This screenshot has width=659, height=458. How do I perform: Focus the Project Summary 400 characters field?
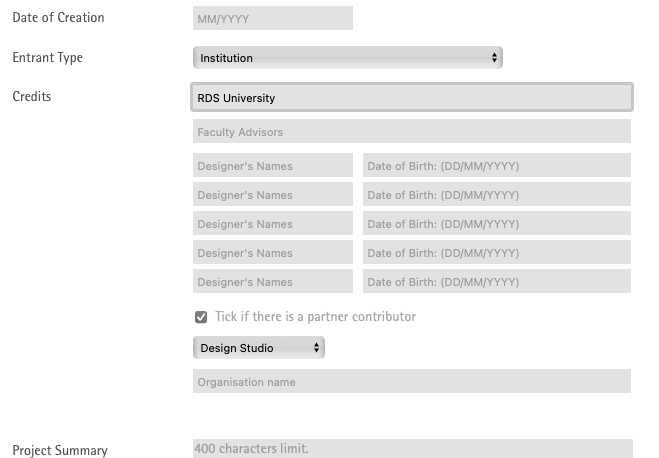point(411,449)
